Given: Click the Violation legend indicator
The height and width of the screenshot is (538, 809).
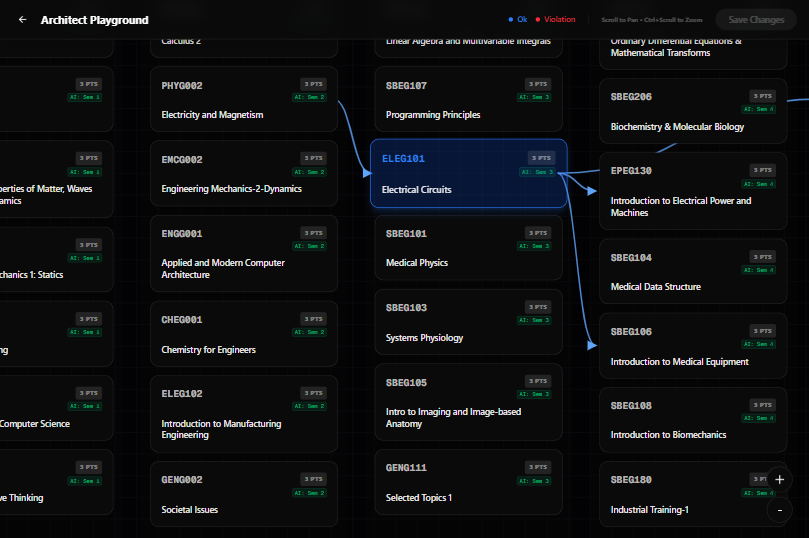Looking at the screenshot, I should pos(555,19).
